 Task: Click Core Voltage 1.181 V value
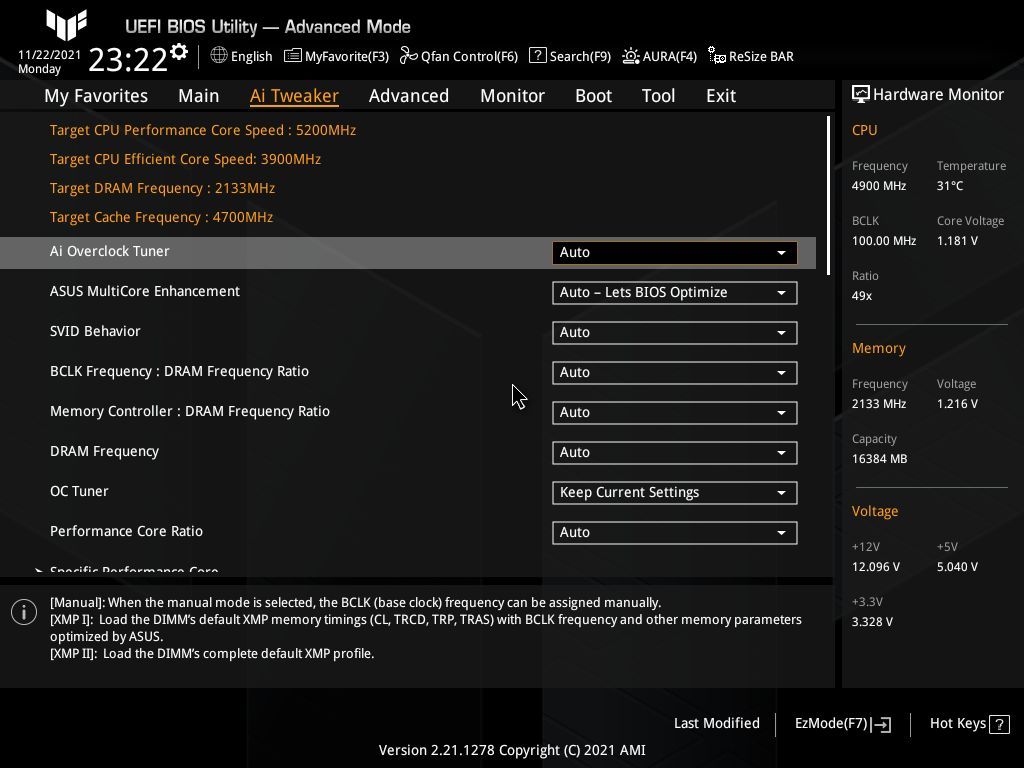click(957, 241)
